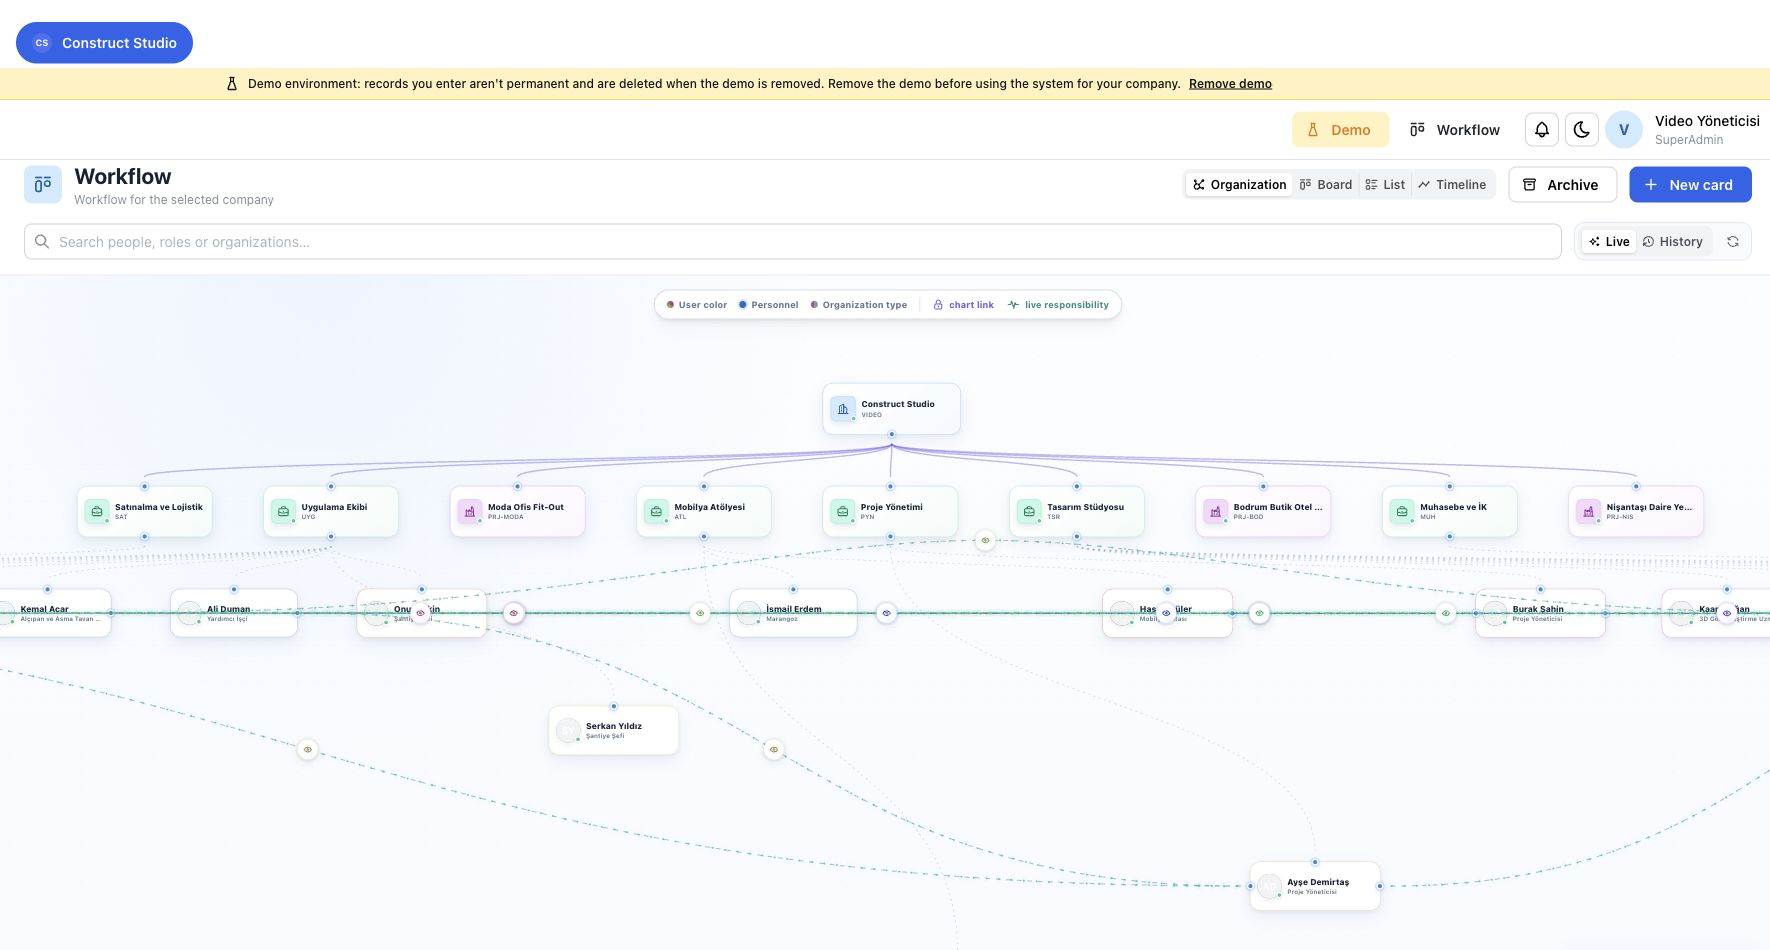1770x950 pixels.
Task: Focus the search people, roles or organizations field
Action: click(x=793, y=242)
